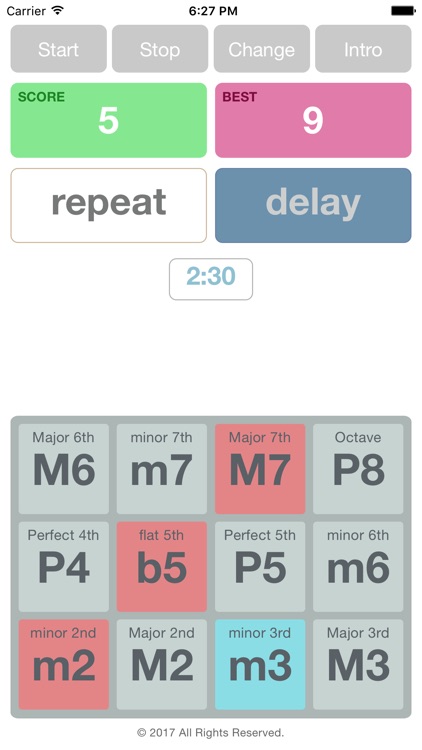This screenshot has width=422, height=750.
Task: Tap the Stop button
Action: (160, 49)
